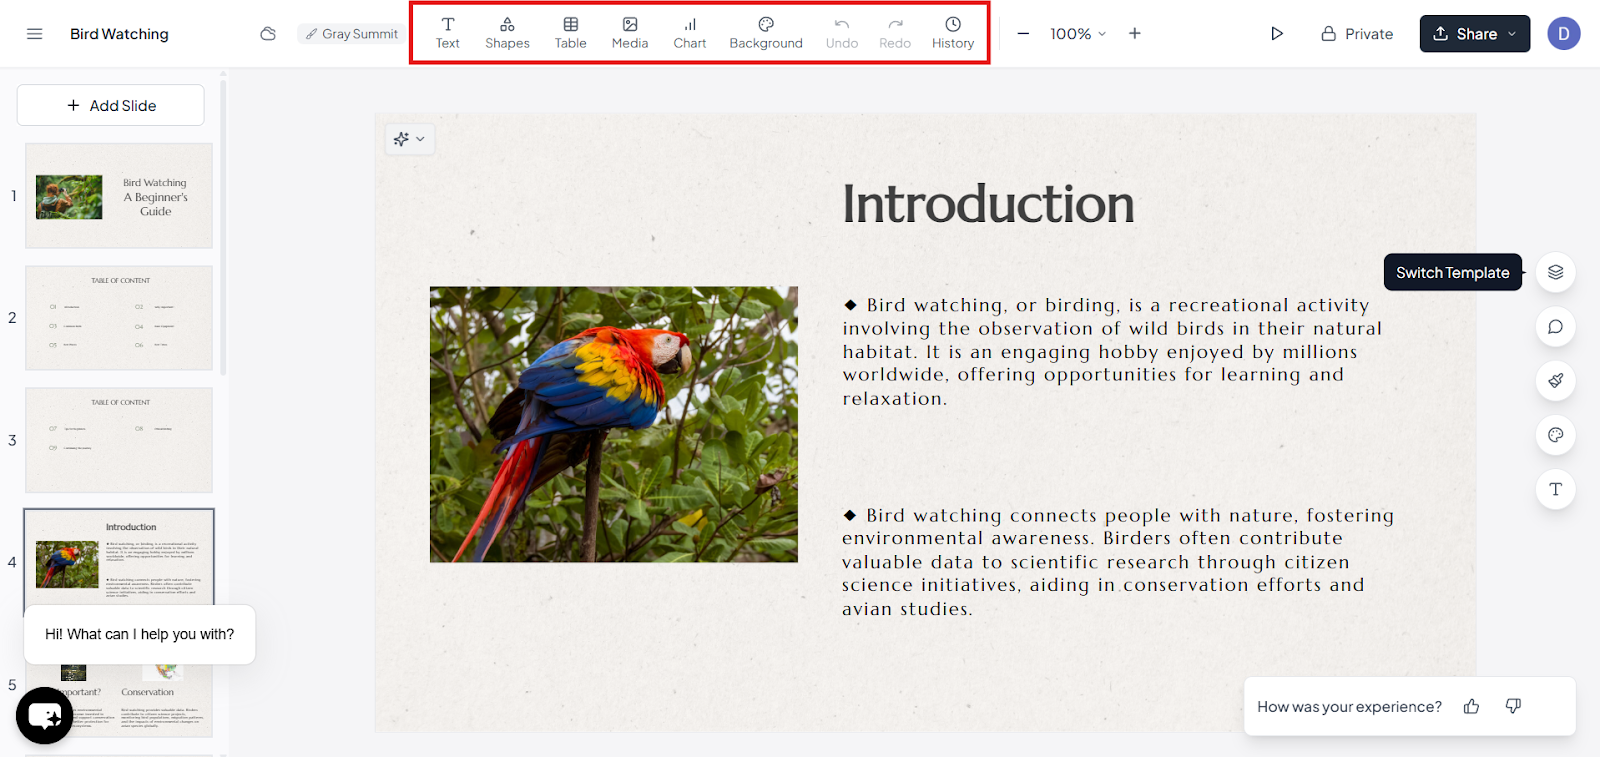The height and width of the screenshot is (757, 1600).
Task: Click the thumbs down feedback icon
Action: point(1513,706)
